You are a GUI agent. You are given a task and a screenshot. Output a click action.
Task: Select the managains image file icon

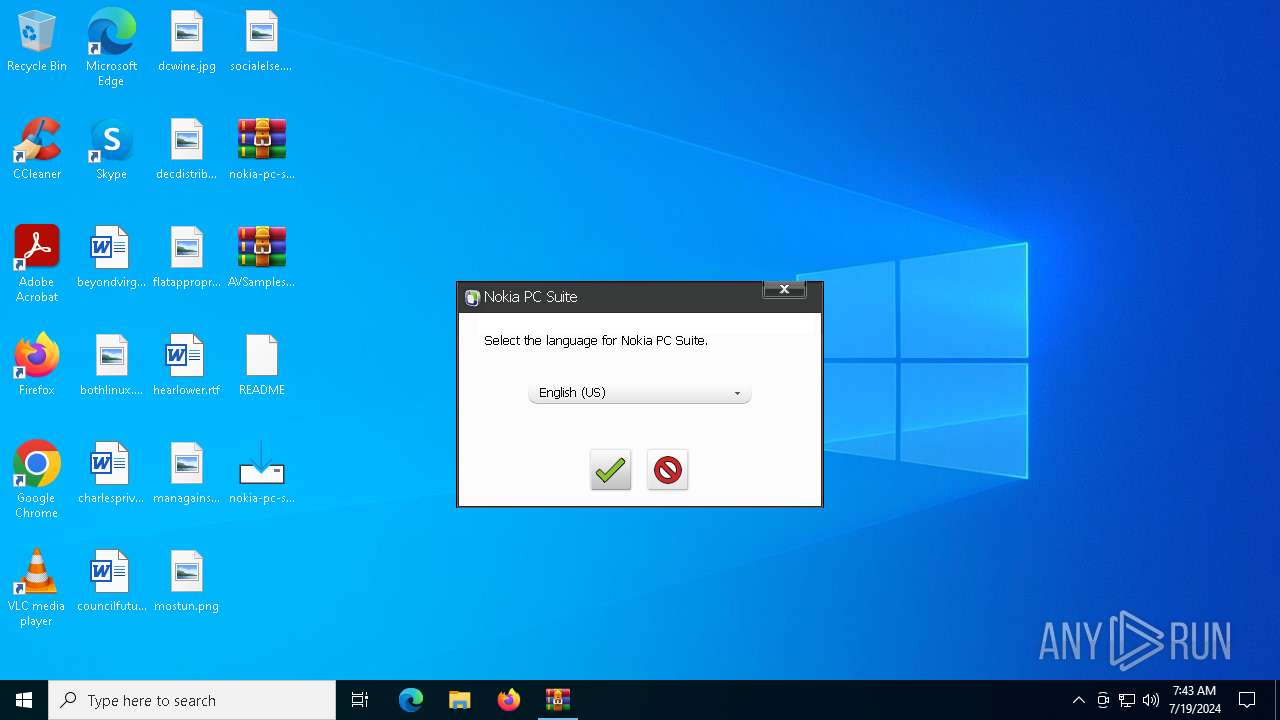click(187, 474)
